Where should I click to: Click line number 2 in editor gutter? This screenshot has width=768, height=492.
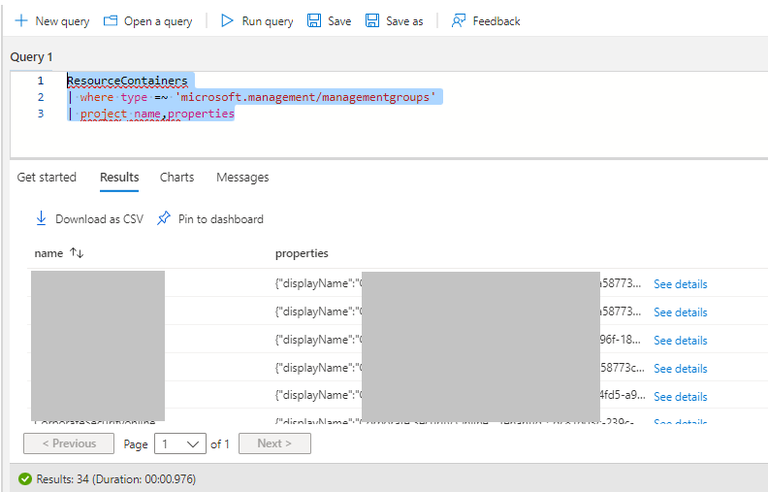coord(41,97)
